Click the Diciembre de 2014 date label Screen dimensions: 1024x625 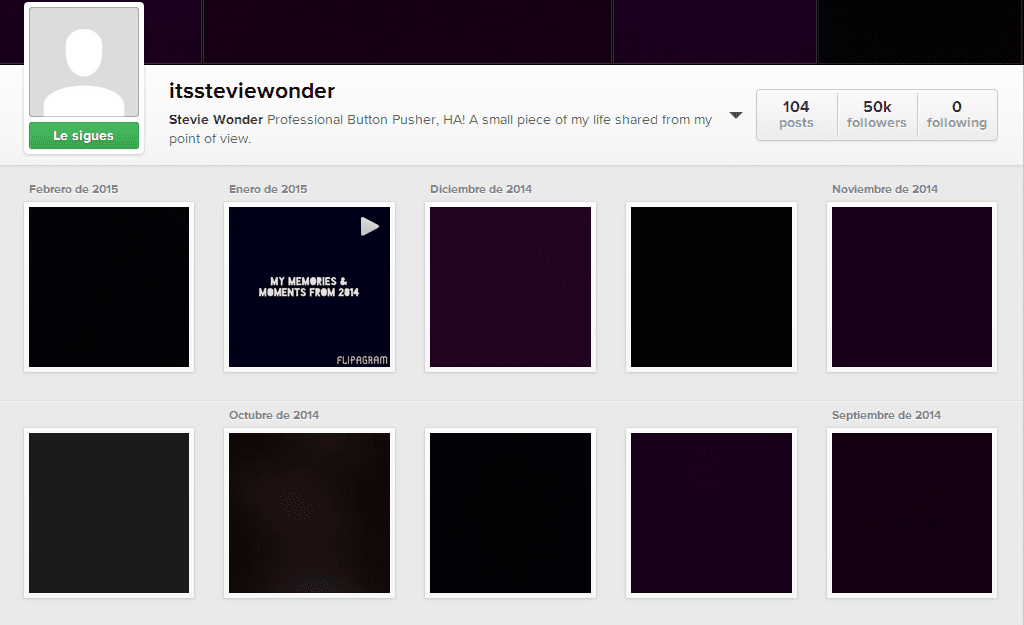(x=481, y=189)
